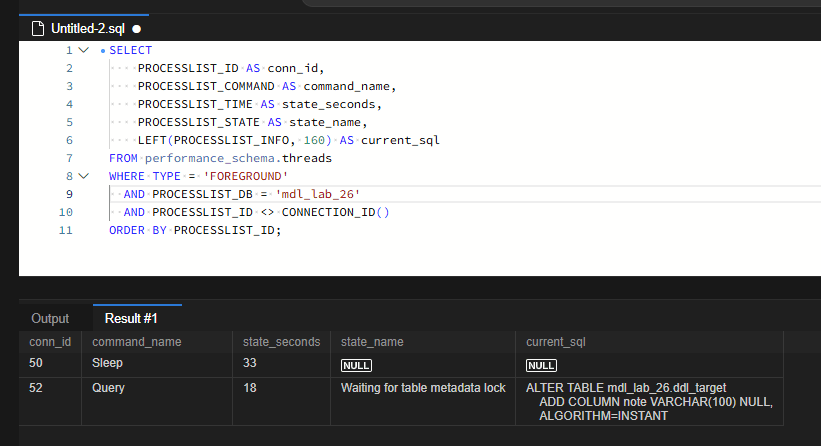Viewport: 821px width, 446px height.
Task: Collapse the WHERE block at line 8
Action: click(83, 176)
